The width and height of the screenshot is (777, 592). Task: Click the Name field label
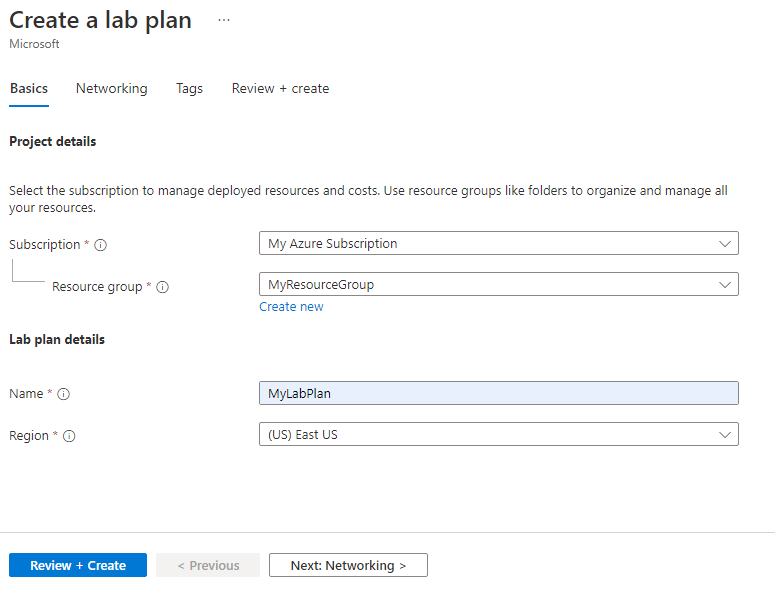click(x=26, y=394)
